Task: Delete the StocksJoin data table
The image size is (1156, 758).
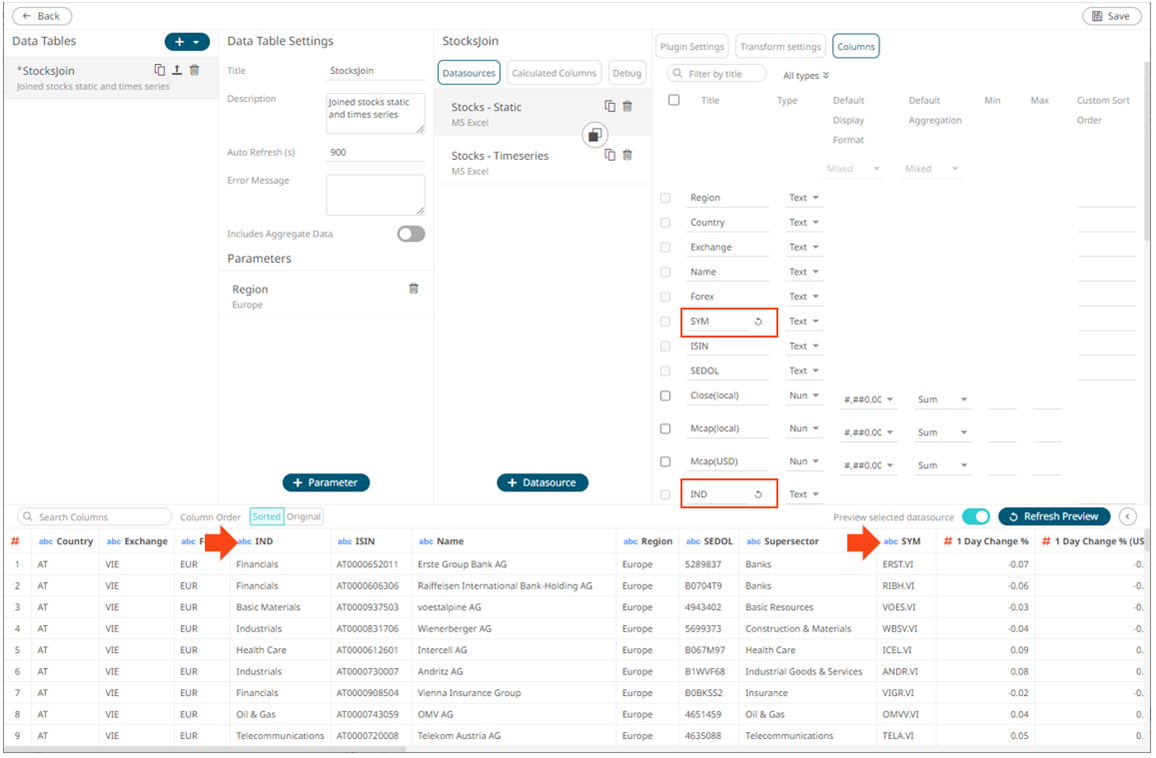Action: 194,70
